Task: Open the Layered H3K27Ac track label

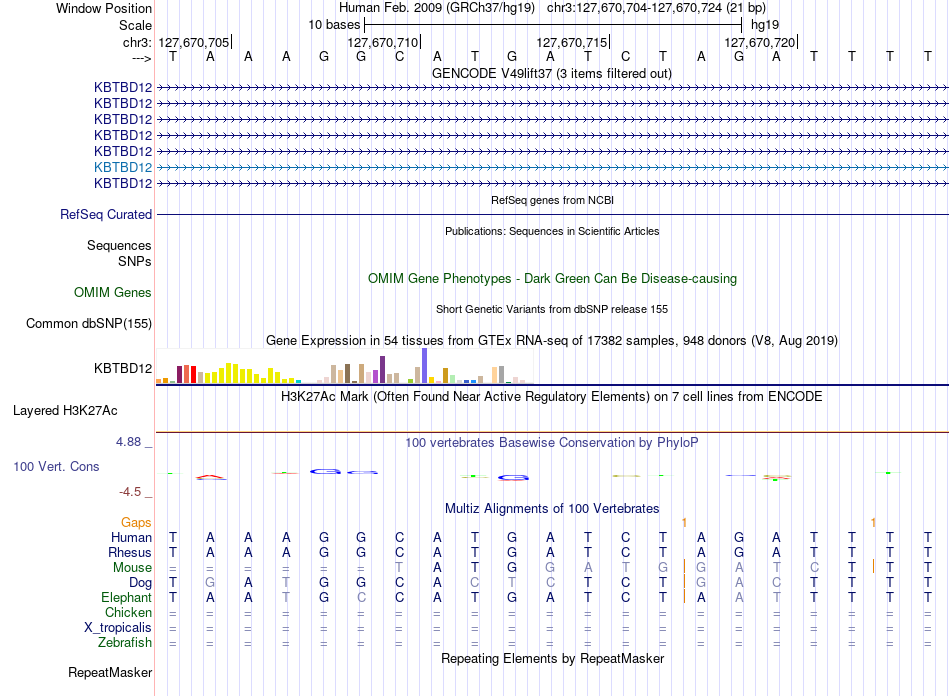Action: [x=65, y=411]
